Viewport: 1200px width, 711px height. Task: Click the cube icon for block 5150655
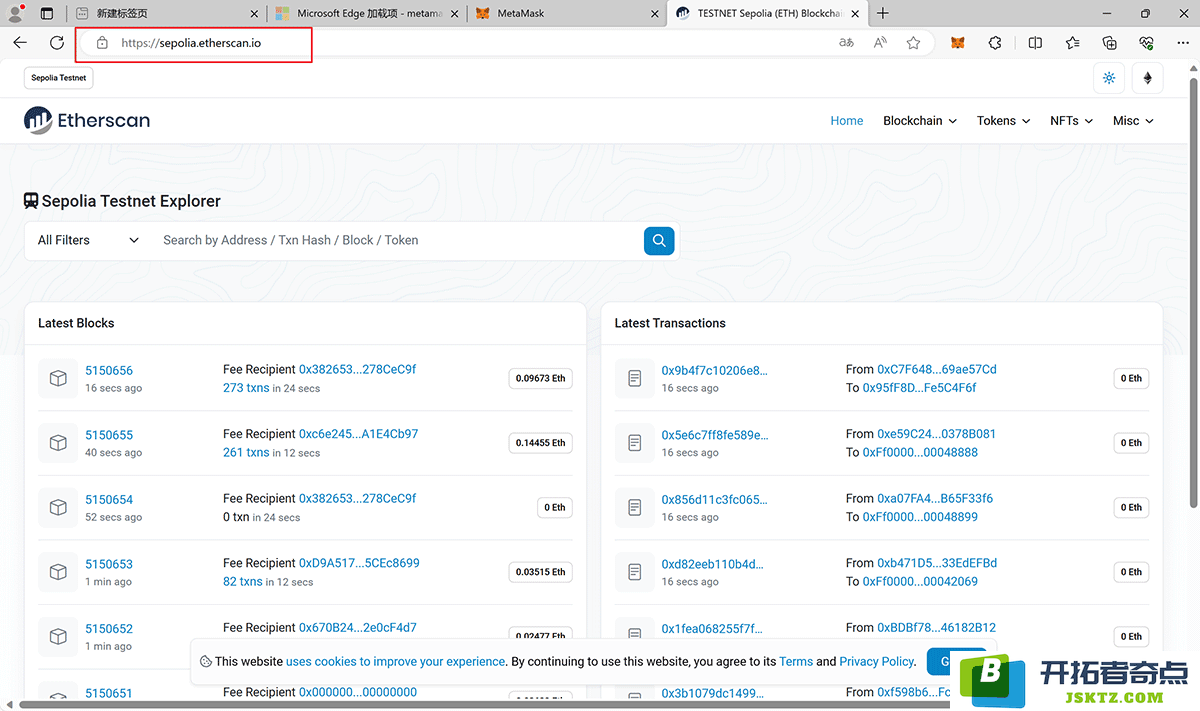click(x=58, y=443)
